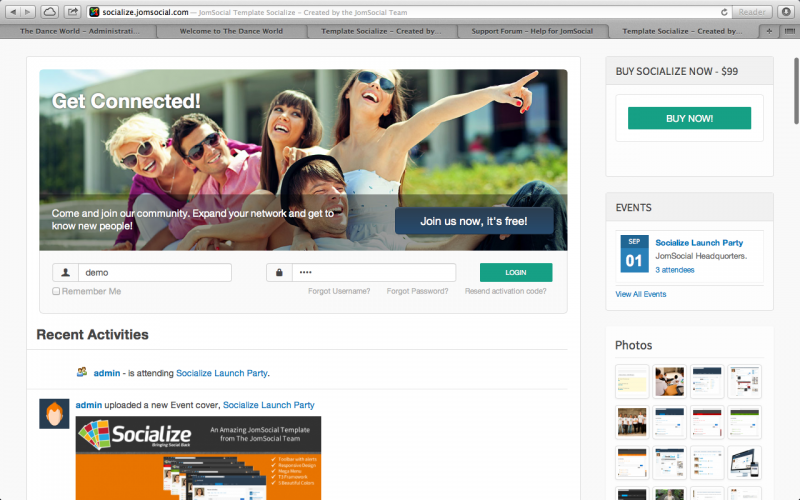The height and width of the screenshot is (500, 800).
Task: Open the iCloud tabs cloud icon
Action: tap(49, 12)
